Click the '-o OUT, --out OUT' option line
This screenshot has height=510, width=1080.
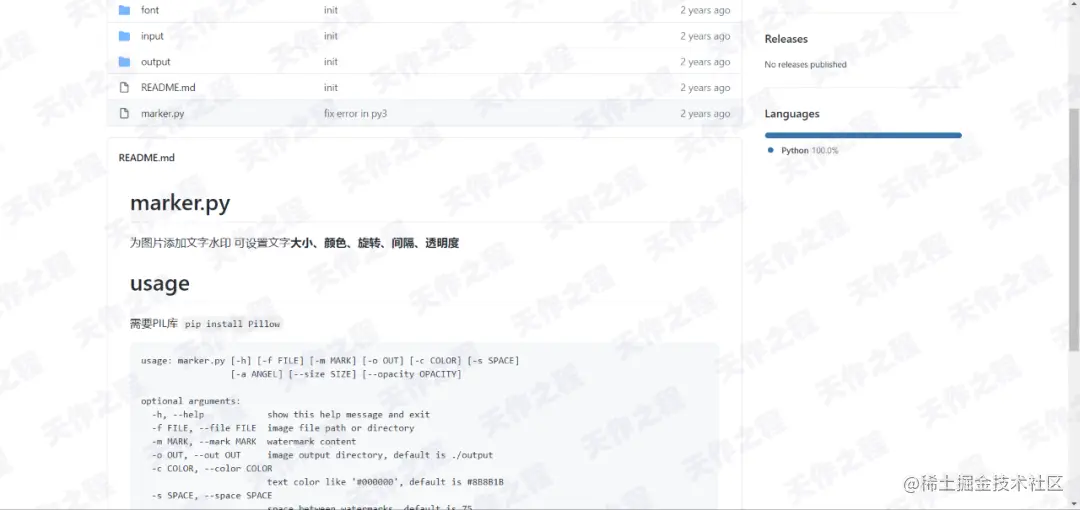click(322, 456)
